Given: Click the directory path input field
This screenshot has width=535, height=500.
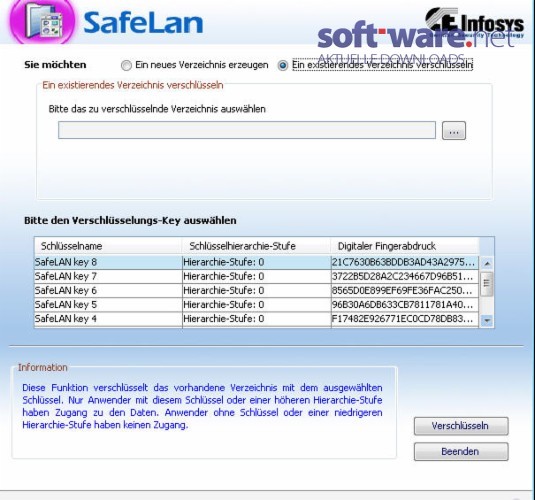Looking at the screenshot, I should (x=247, y=130).
